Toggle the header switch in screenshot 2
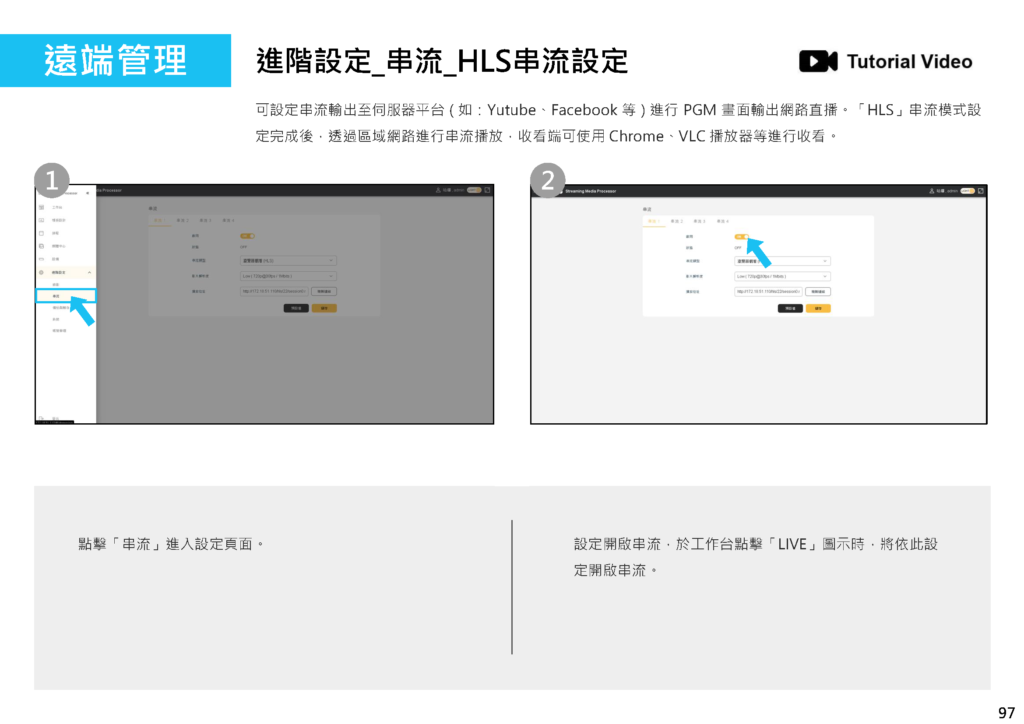 pyautogui.click(x=967, y=190)
